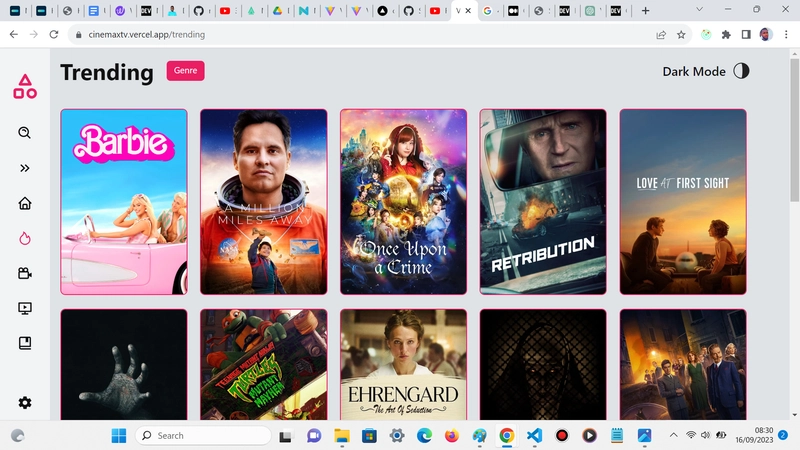
Task: Open Visual Studio Code from taskbar
Action: pos(534,436)
